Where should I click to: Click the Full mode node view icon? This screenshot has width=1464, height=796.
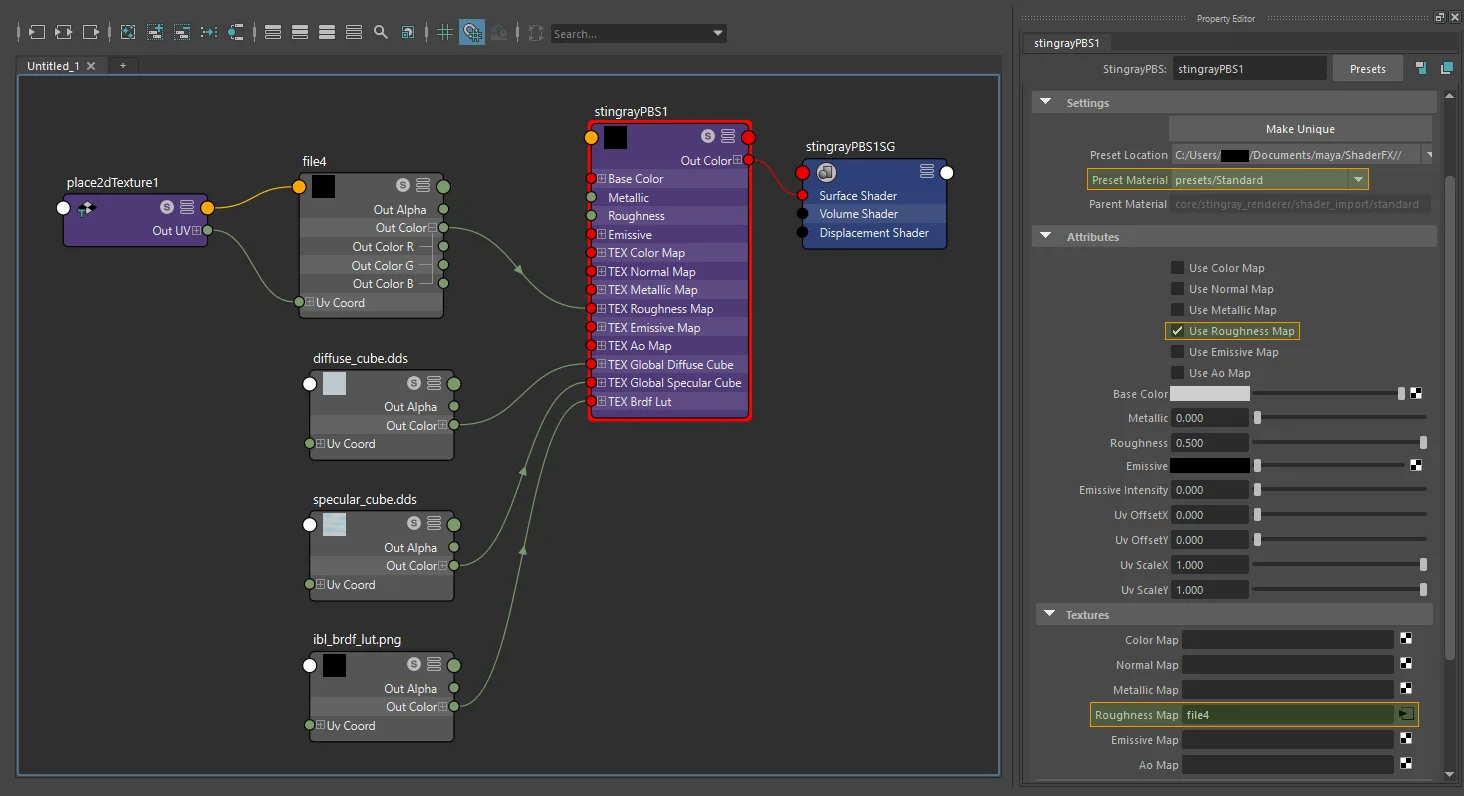[327, 33]
